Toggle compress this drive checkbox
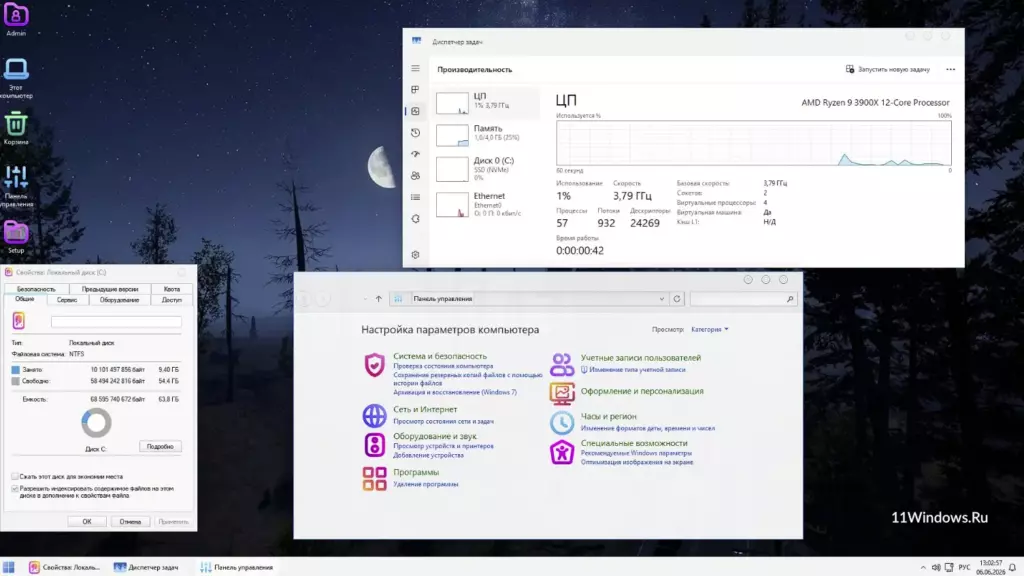 pos(14,477)
